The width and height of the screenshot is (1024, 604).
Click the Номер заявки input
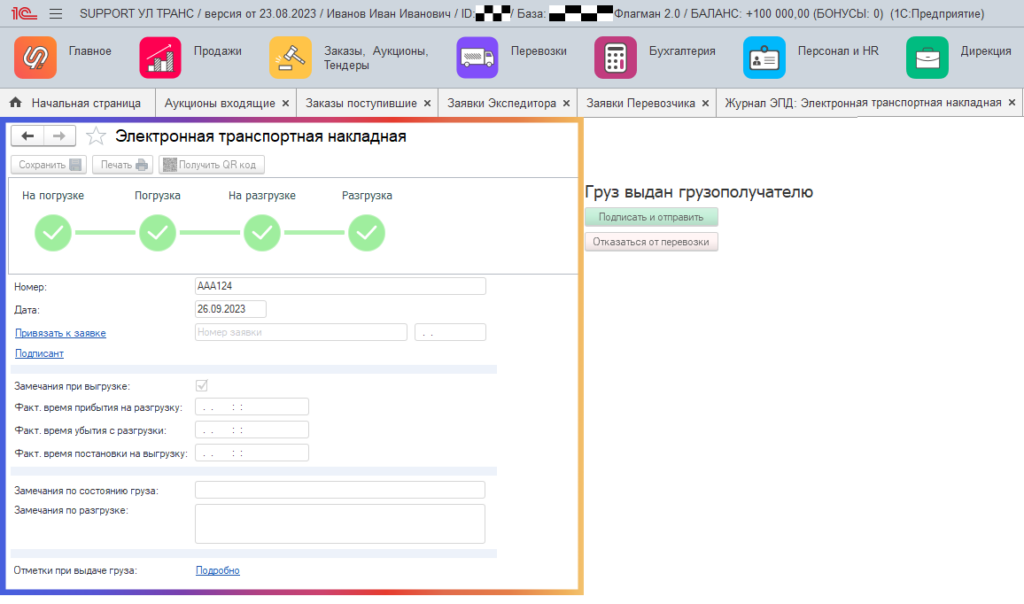(301, 332)
